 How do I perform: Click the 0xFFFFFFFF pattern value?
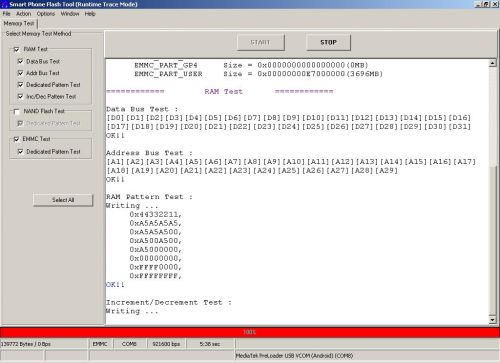[156, 276]
